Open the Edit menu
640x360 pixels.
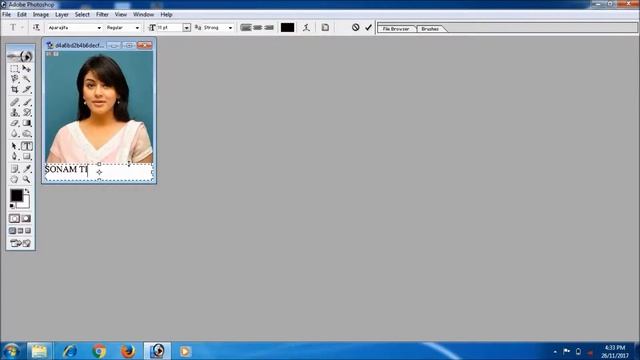22,14
